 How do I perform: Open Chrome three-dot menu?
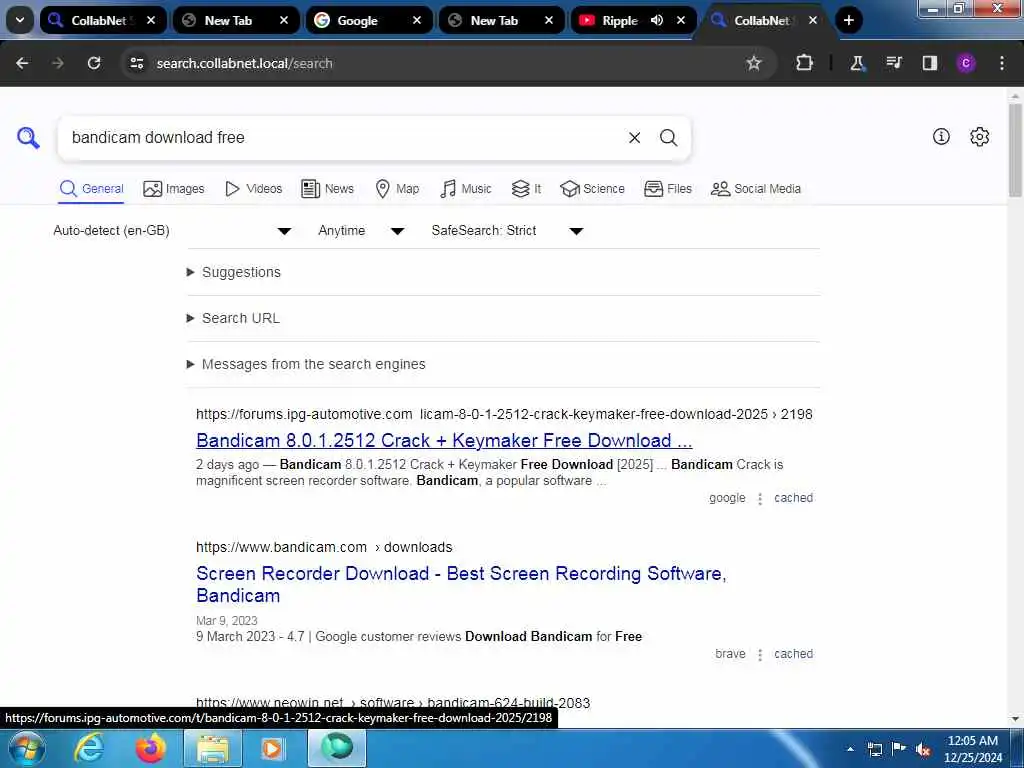coord(1002,63)
